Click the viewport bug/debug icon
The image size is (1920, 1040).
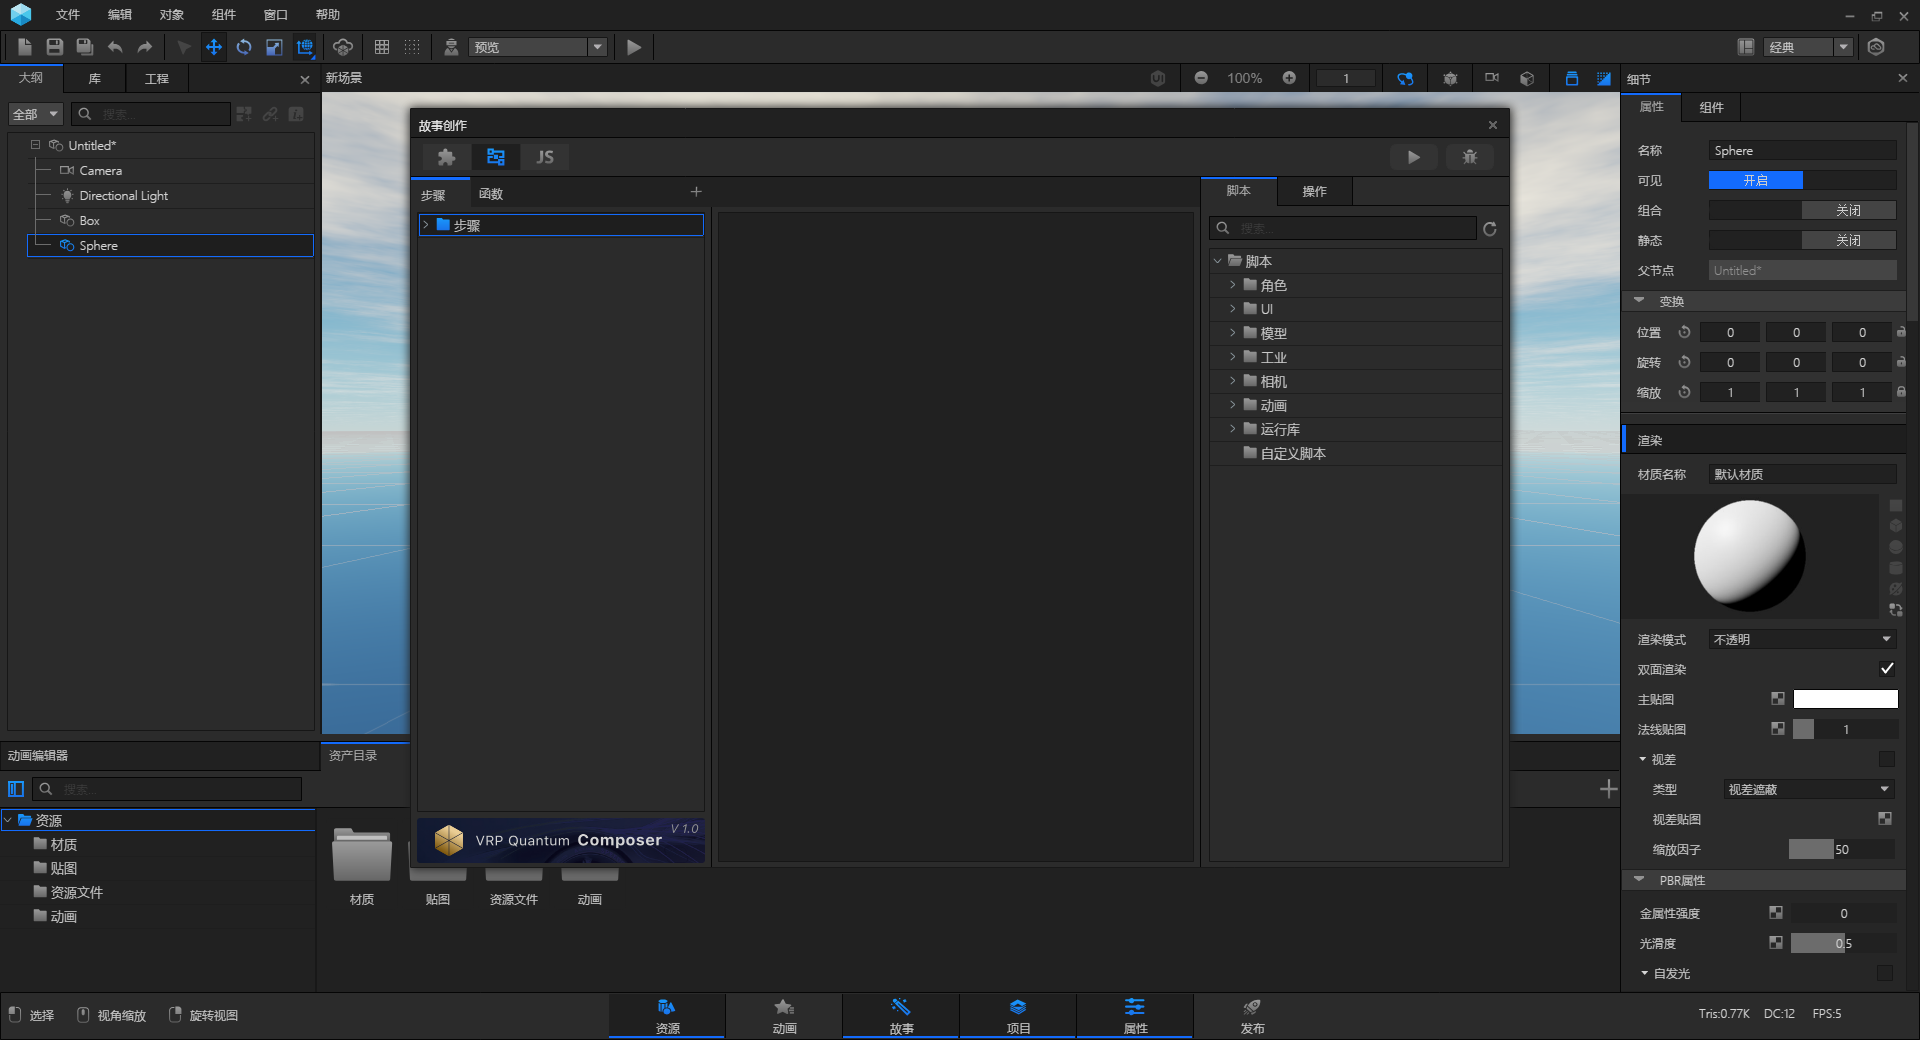click(x=1450, y=78)
